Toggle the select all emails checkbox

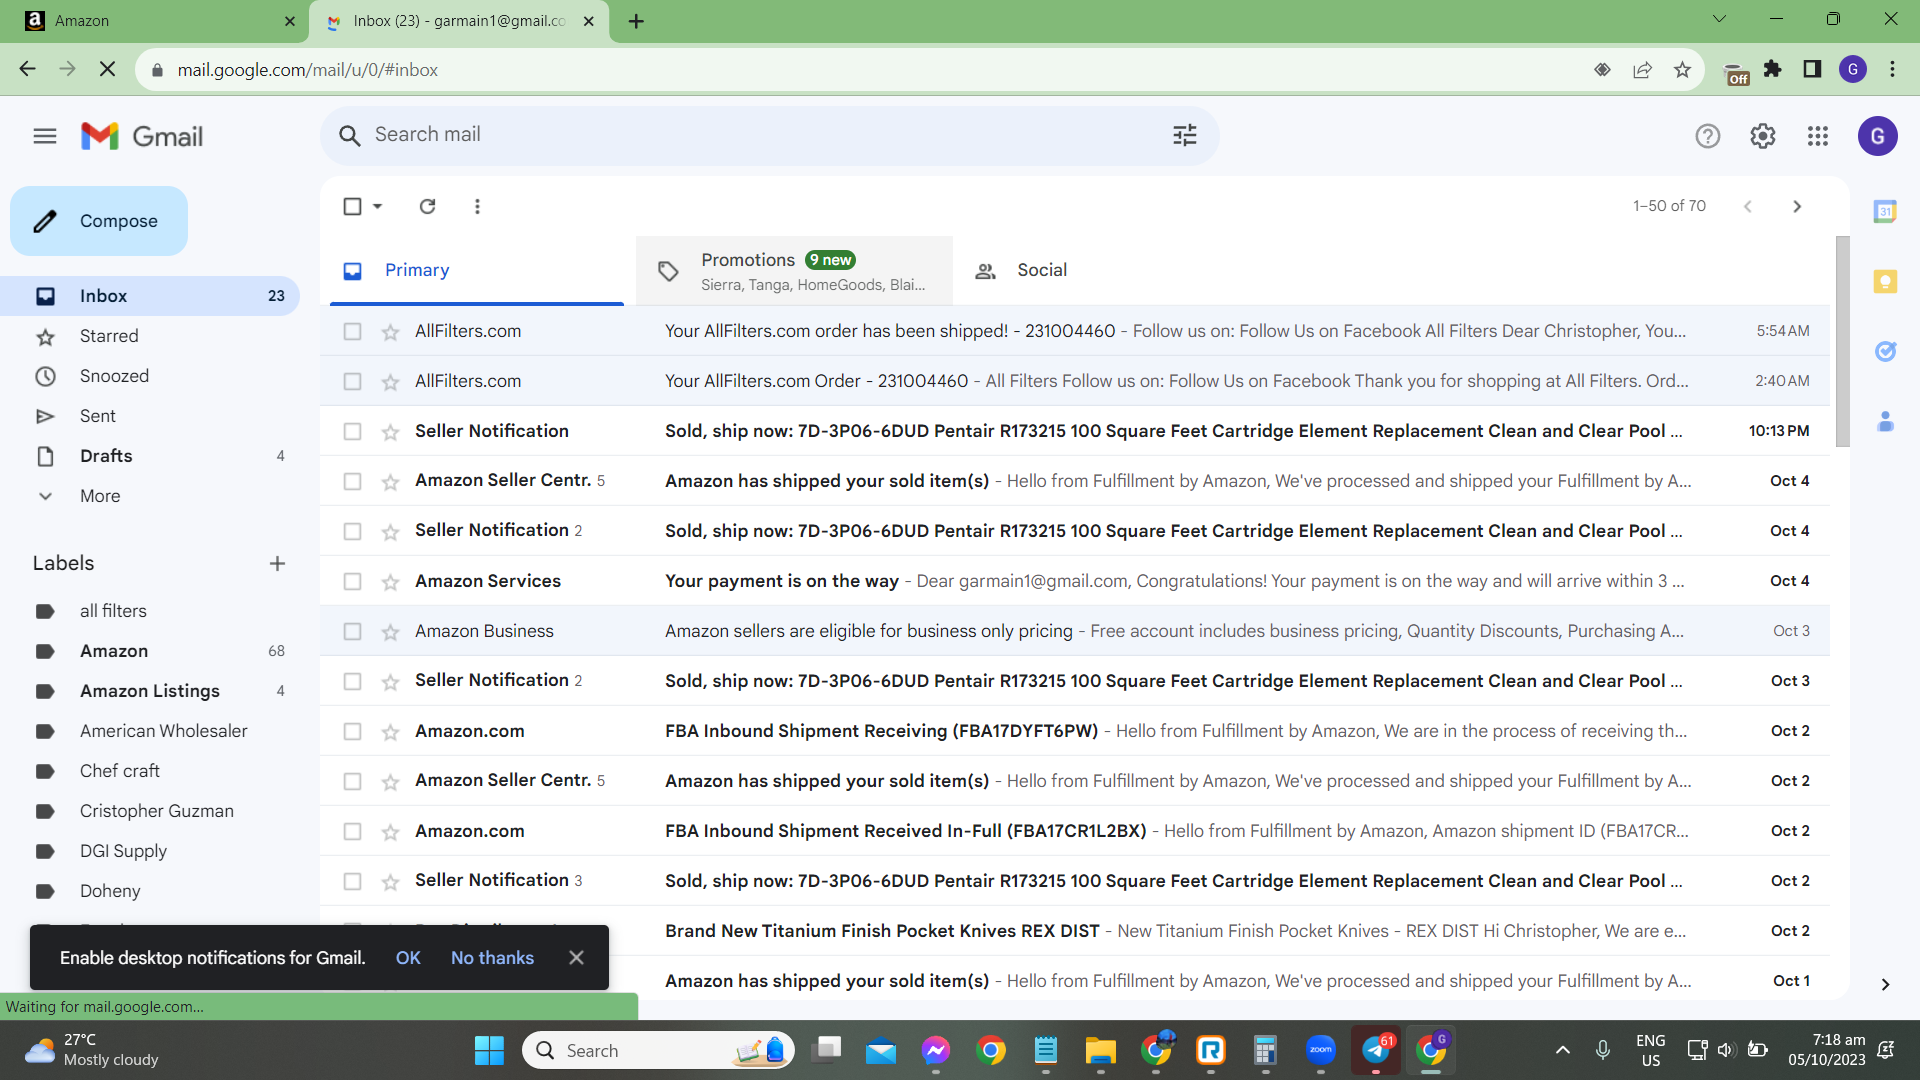pos(352,206)
